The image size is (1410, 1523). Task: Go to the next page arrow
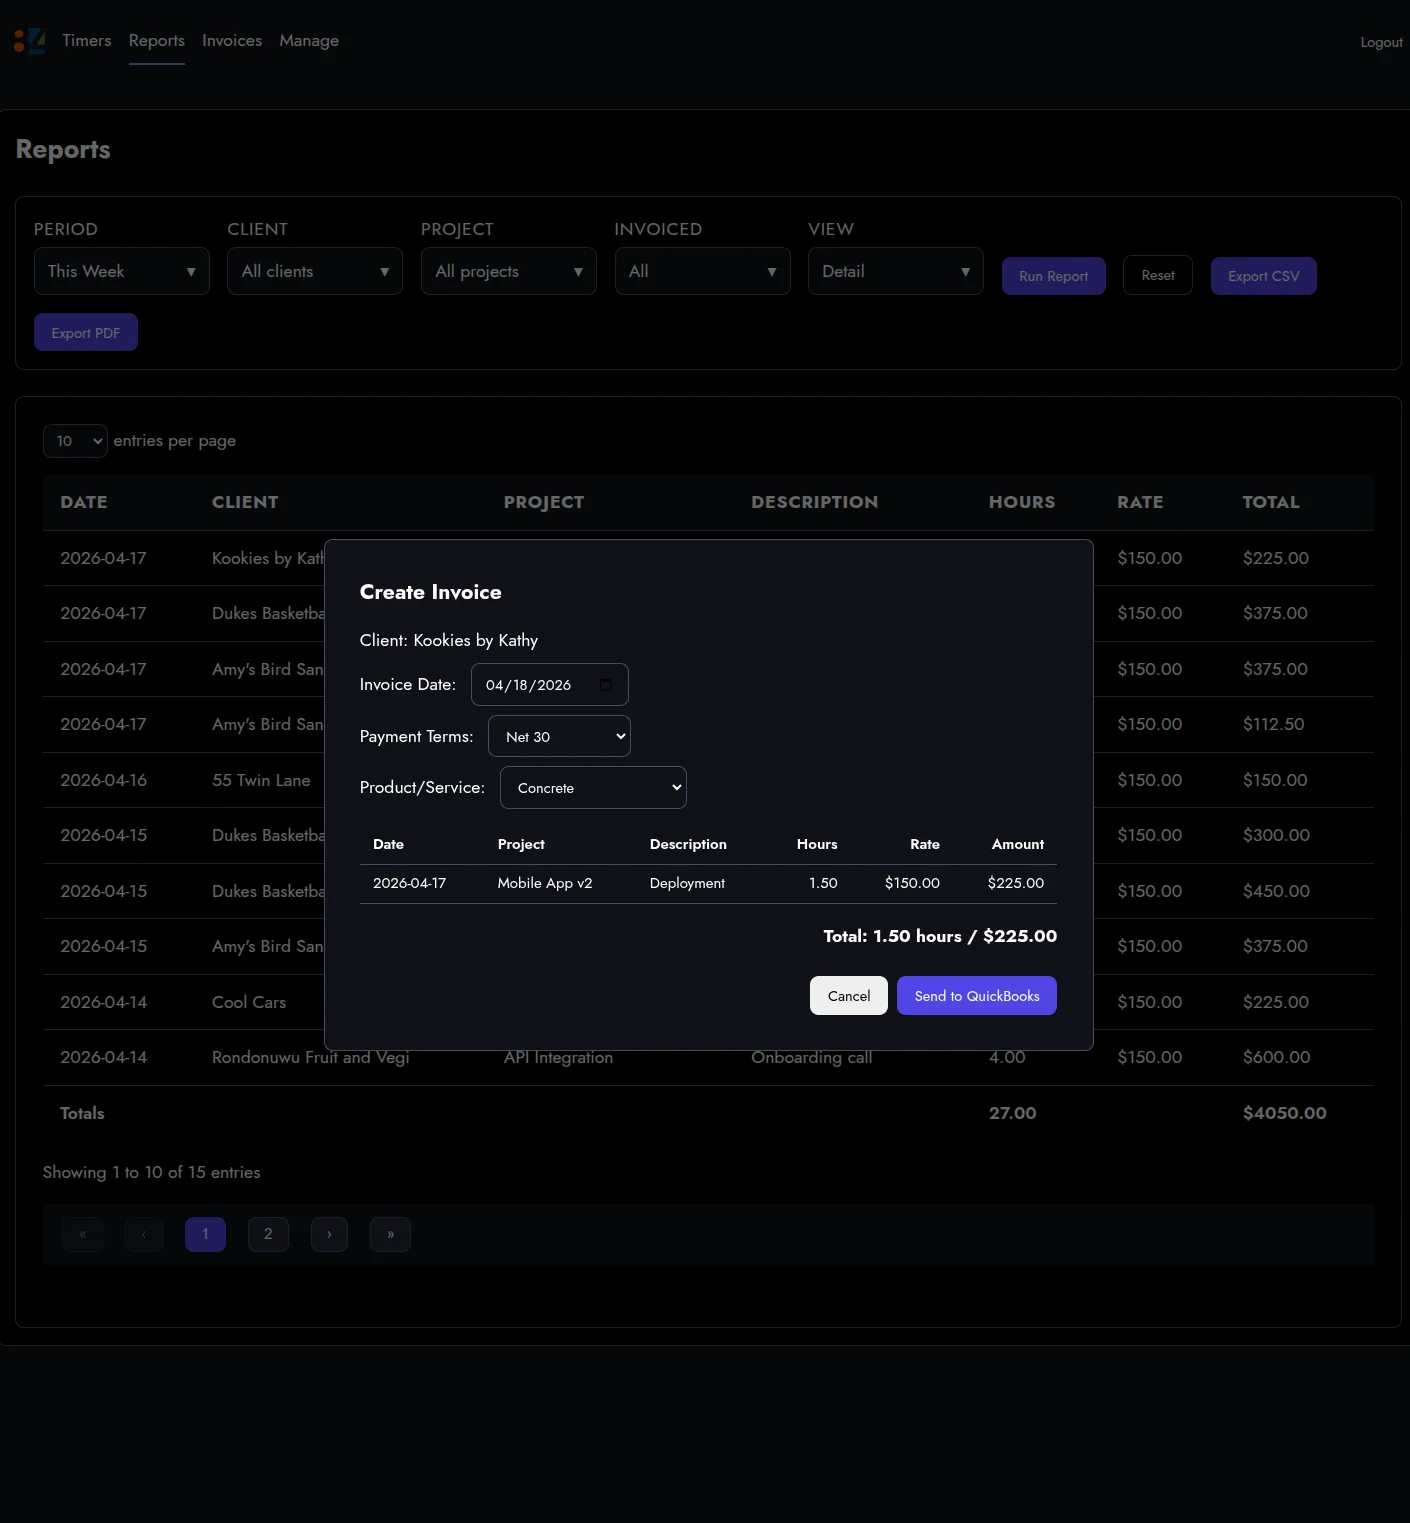pos(329,1234)
